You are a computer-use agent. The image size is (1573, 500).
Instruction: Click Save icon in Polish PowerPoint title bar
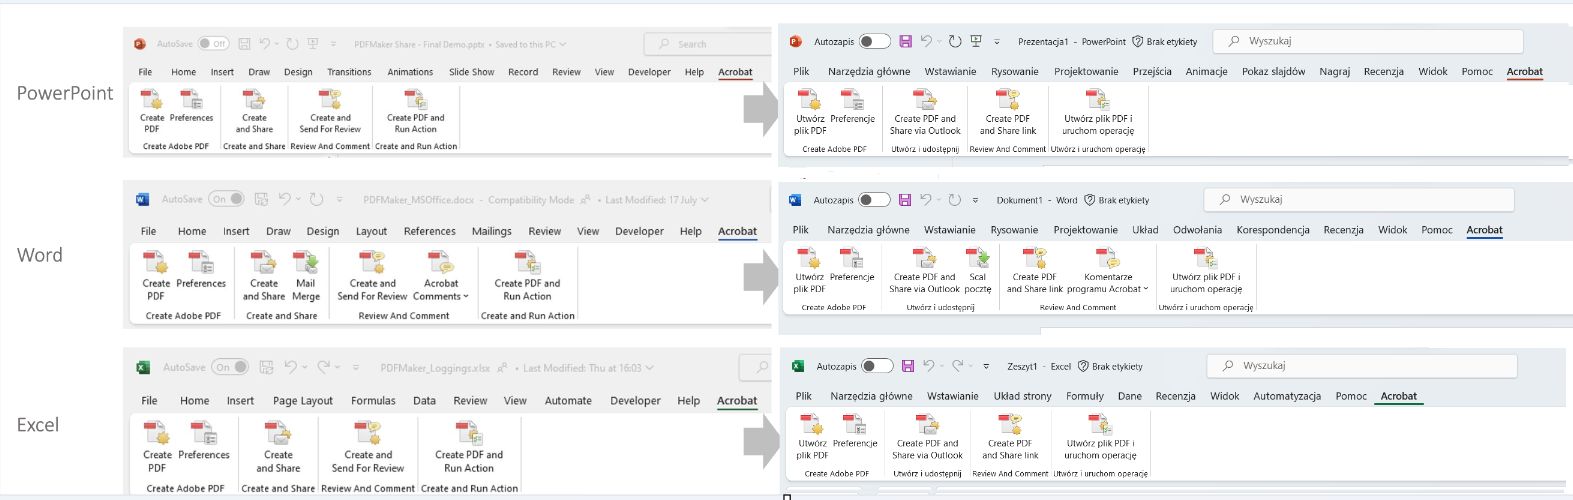tap(905, 41)
